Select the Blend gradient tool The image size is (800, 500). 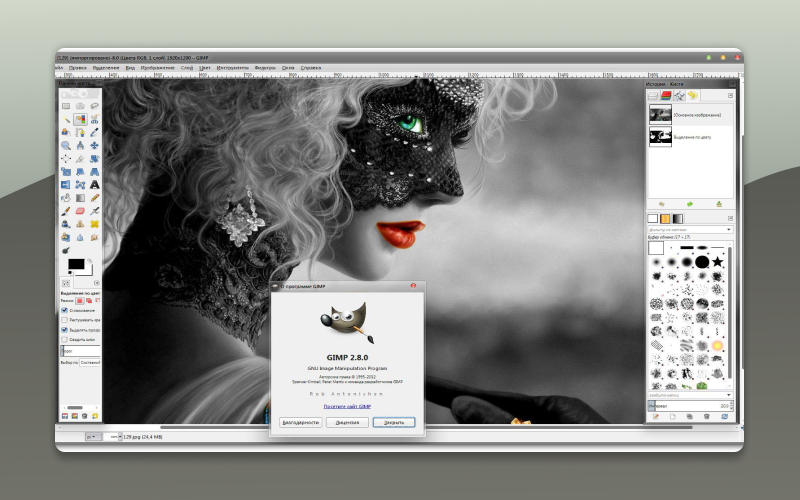click(x=80, y=198)
